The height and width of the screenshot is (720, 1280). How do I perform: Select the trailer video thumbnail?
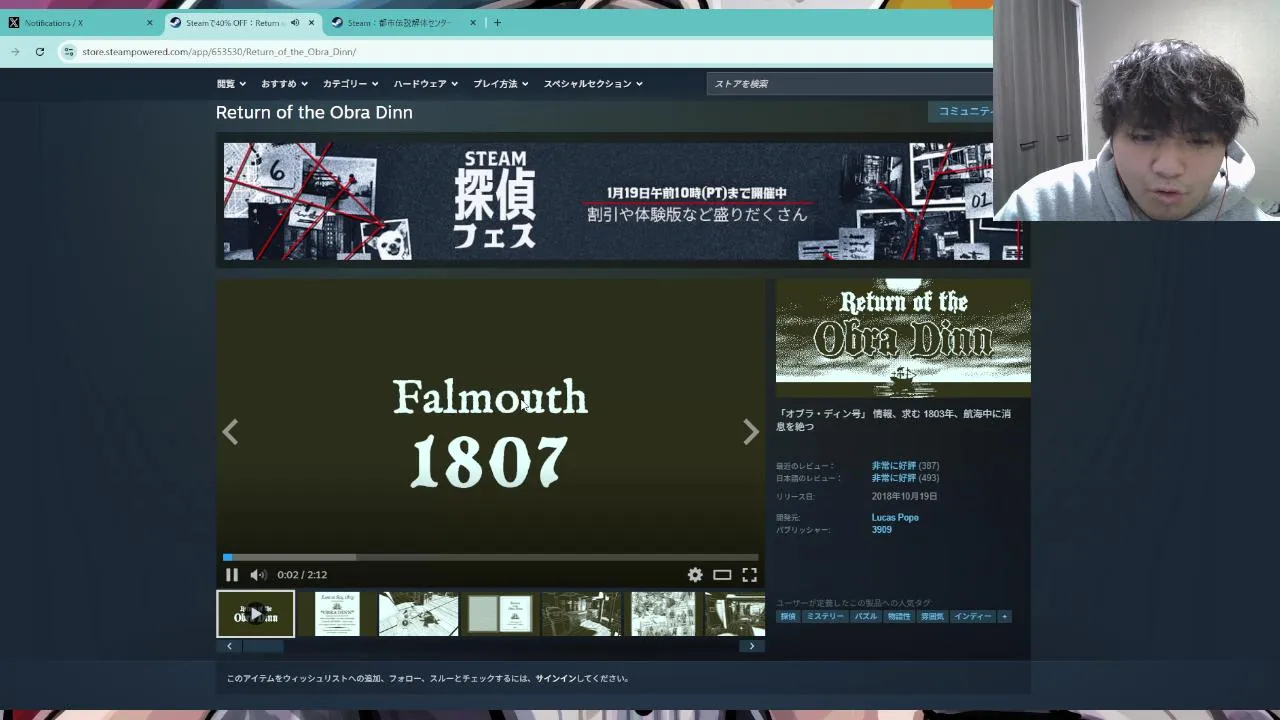[256, 614]
